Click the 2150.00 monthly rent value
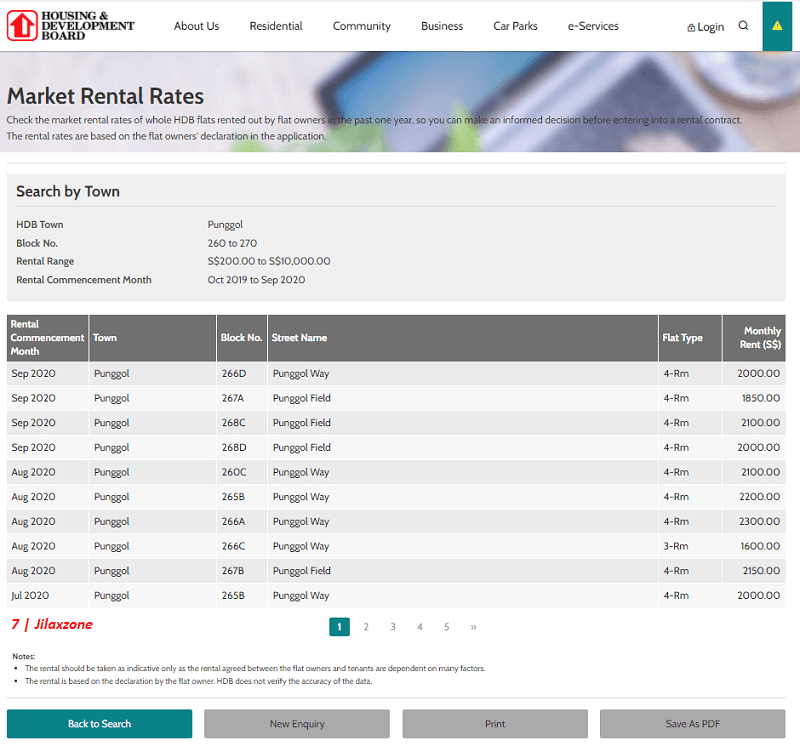The width and height of the screenshot is (800, 746). [761, 570]
